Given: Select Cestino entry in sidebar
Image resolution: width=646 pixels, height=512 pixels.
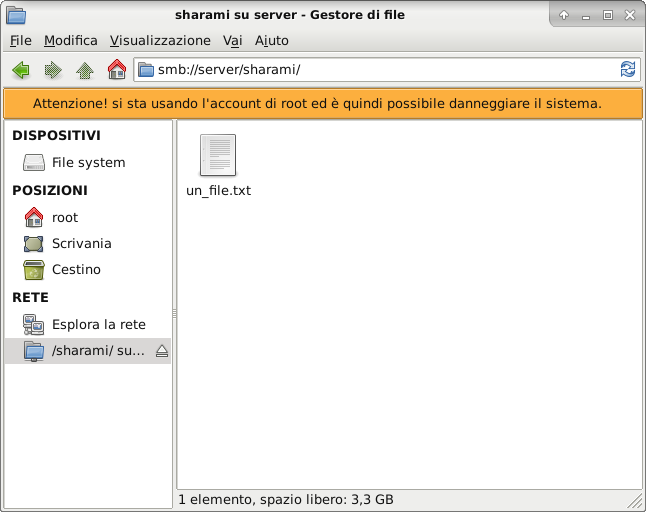Looking at the screenshot, I should [x=76, y=269].
